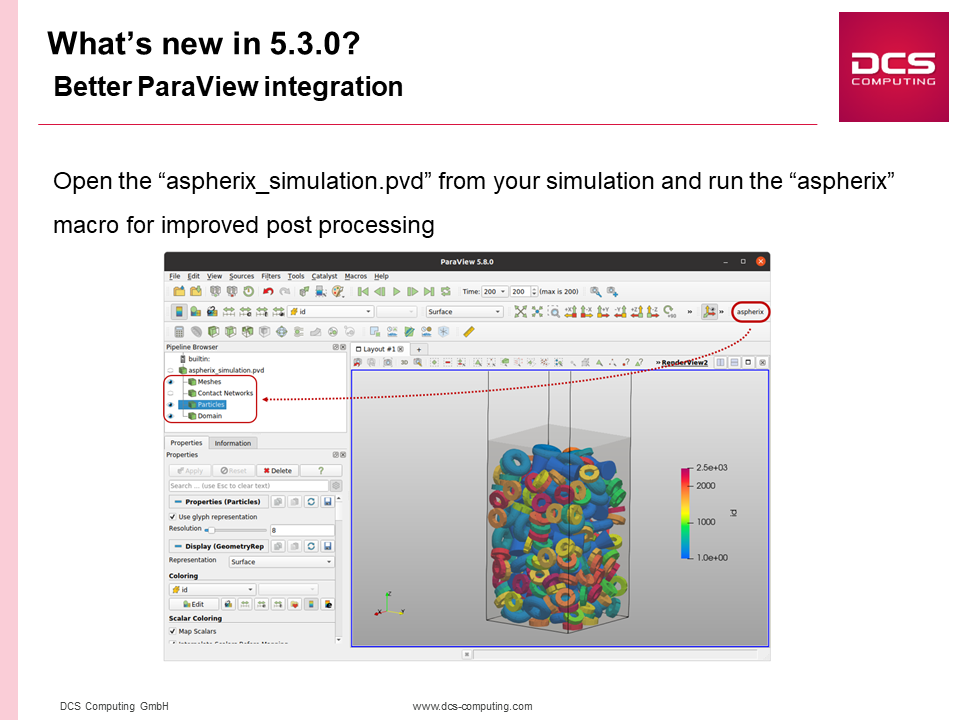The image size is (960, 720).
Task: Open the File menu
Action: tap(174, 276)
